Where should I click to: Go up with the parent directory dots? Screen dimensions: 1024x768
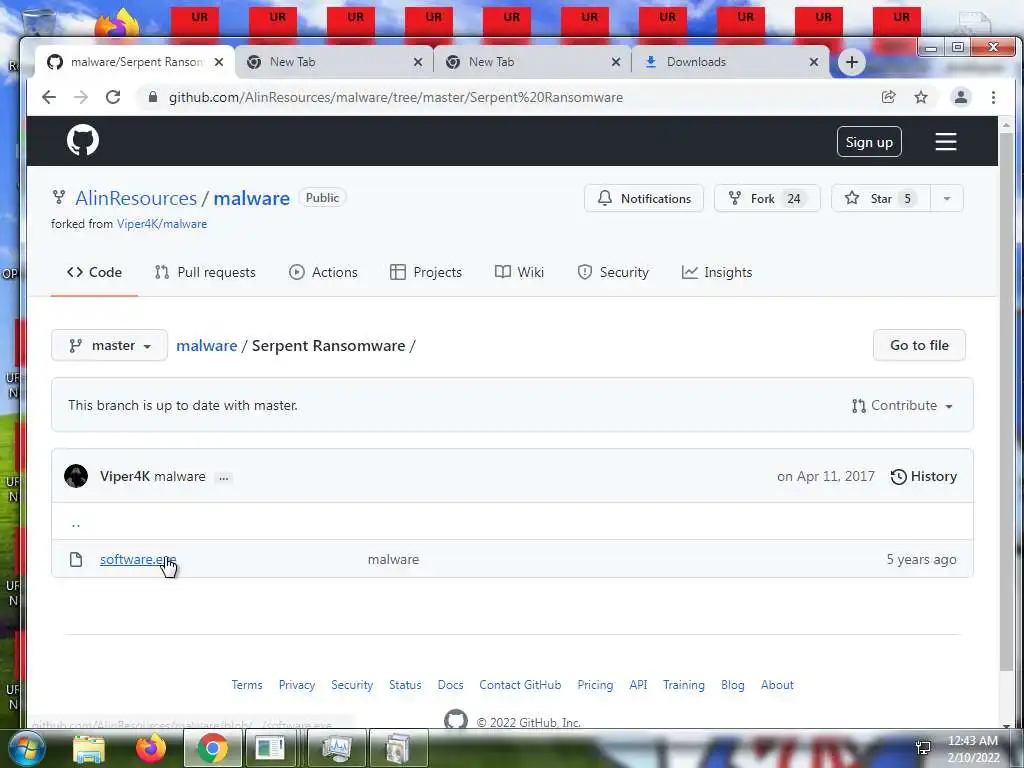[x=76, y=522]
